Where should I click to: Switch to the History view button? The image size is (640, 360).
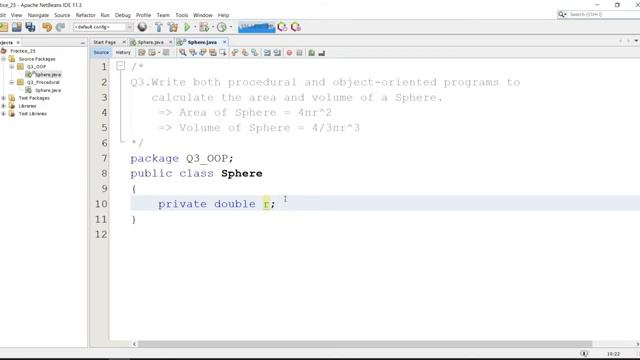click(123, 53)
